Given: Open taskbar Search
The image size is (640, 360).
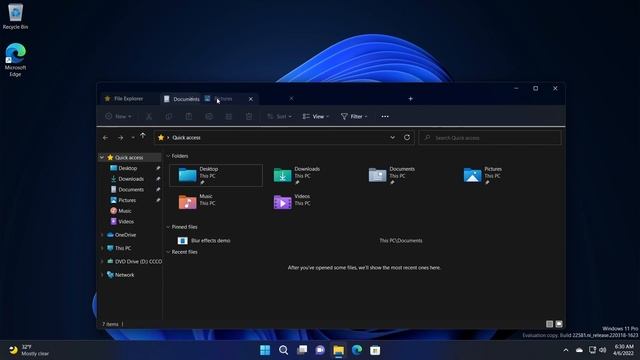Looking at the screenshot, I should point(283,350).
